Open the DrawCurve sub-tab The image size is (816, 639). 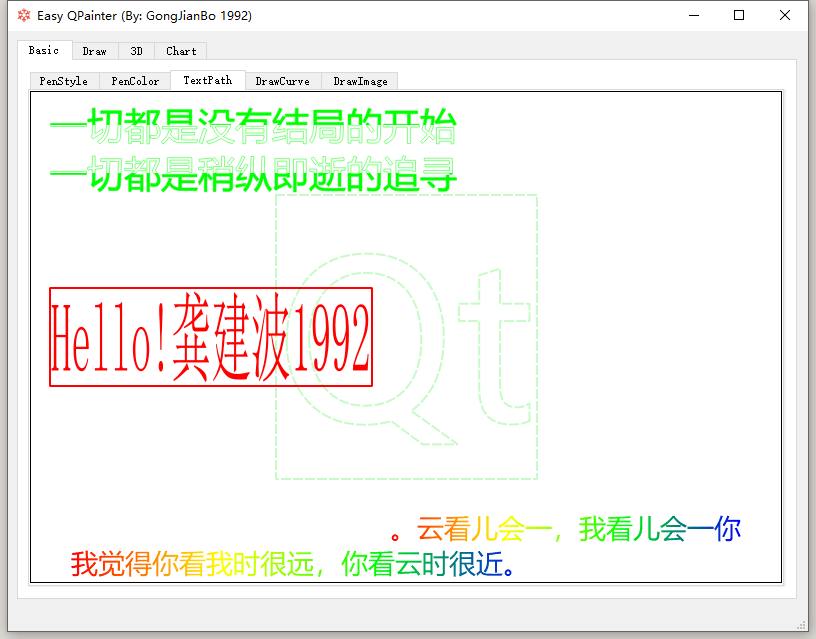point(283,81)
